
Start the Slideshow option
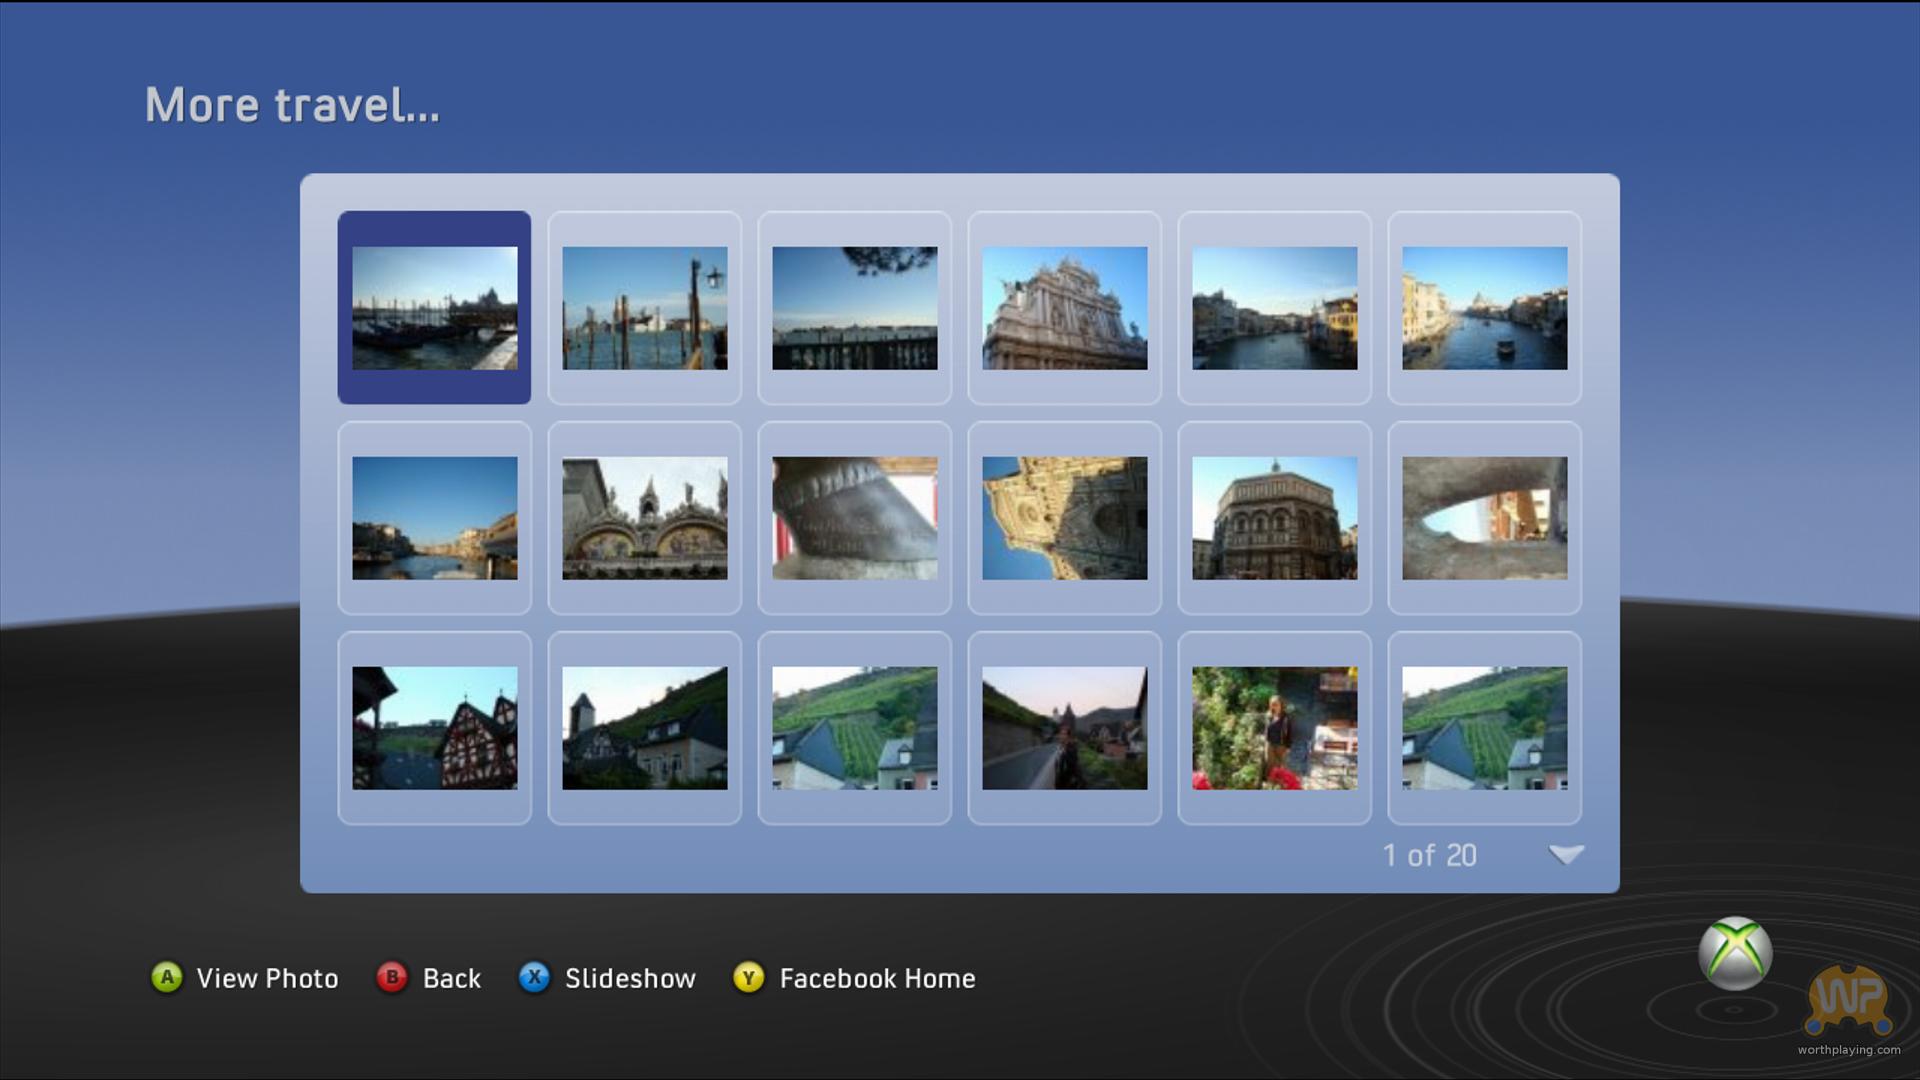pos(630,978)
